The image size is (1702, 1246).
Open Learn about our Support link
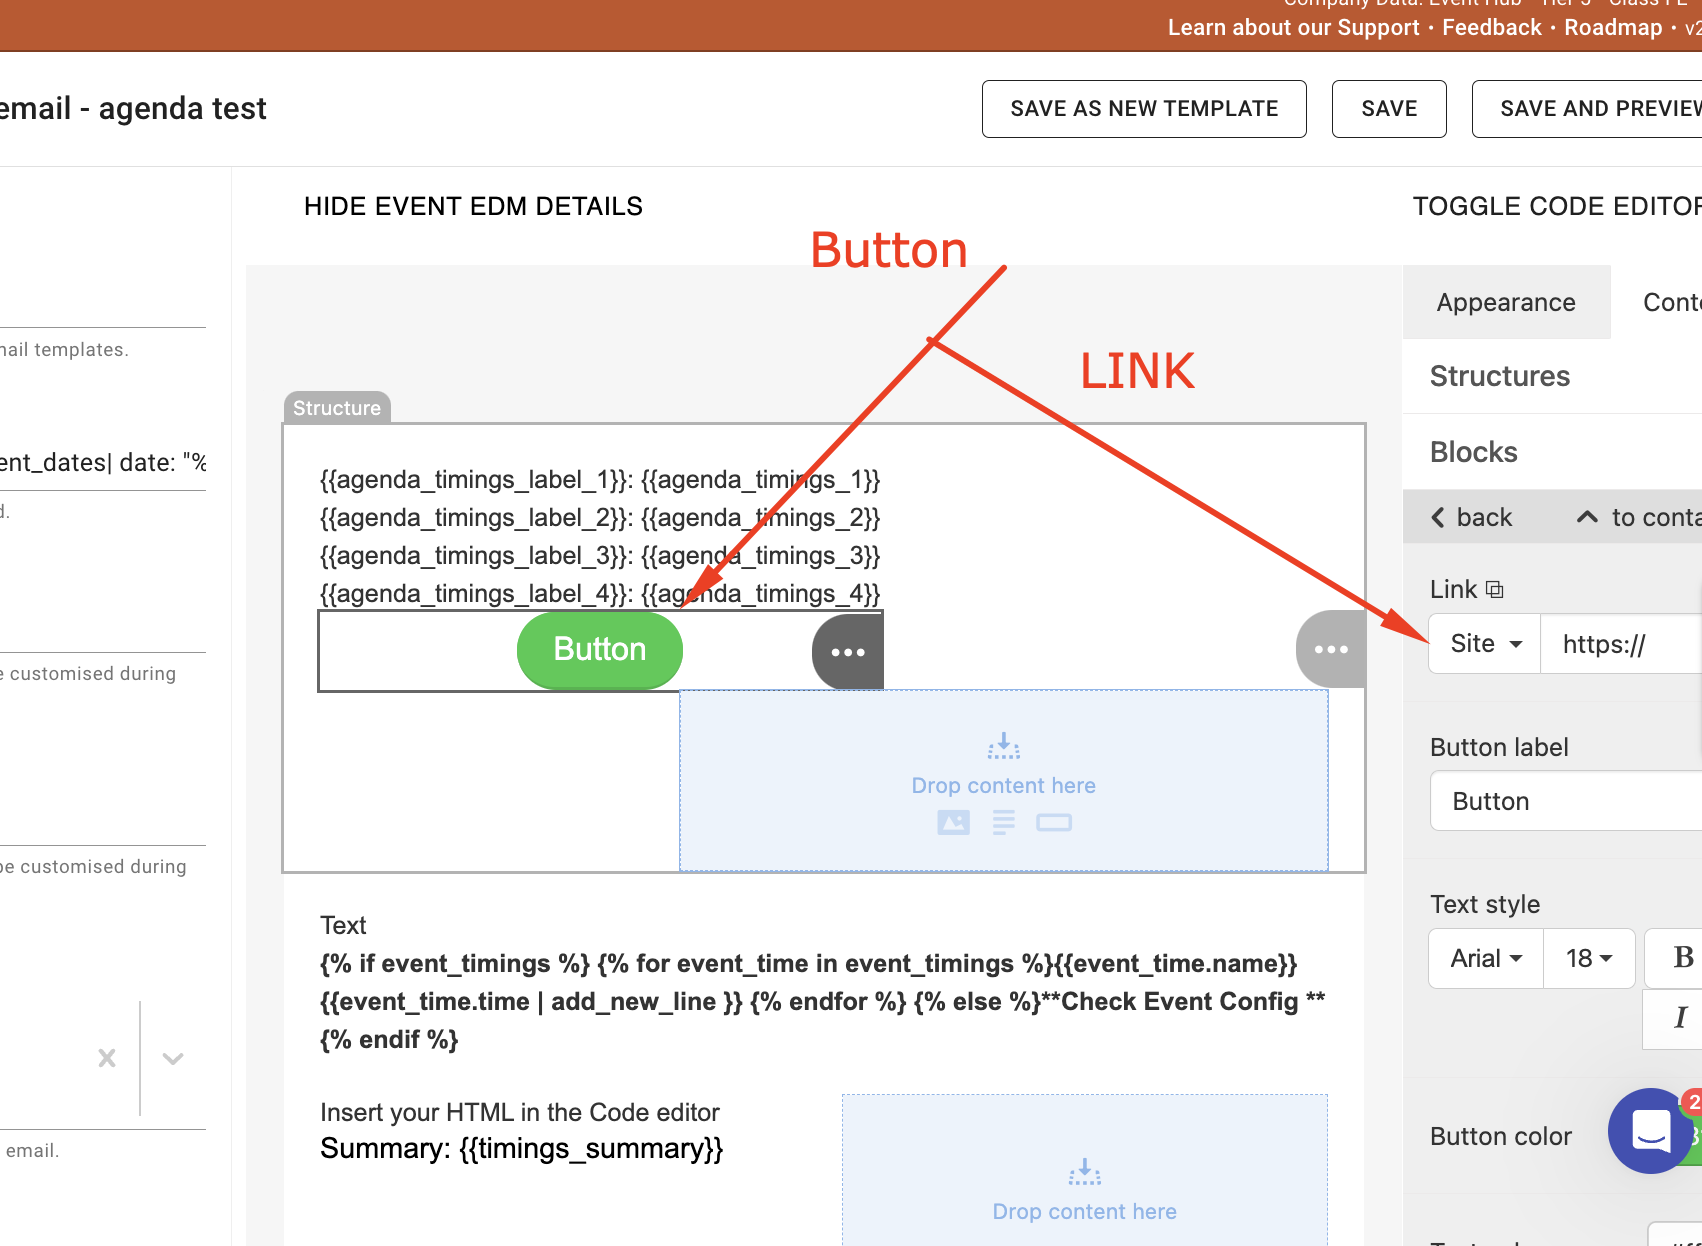click(1293, 27)
